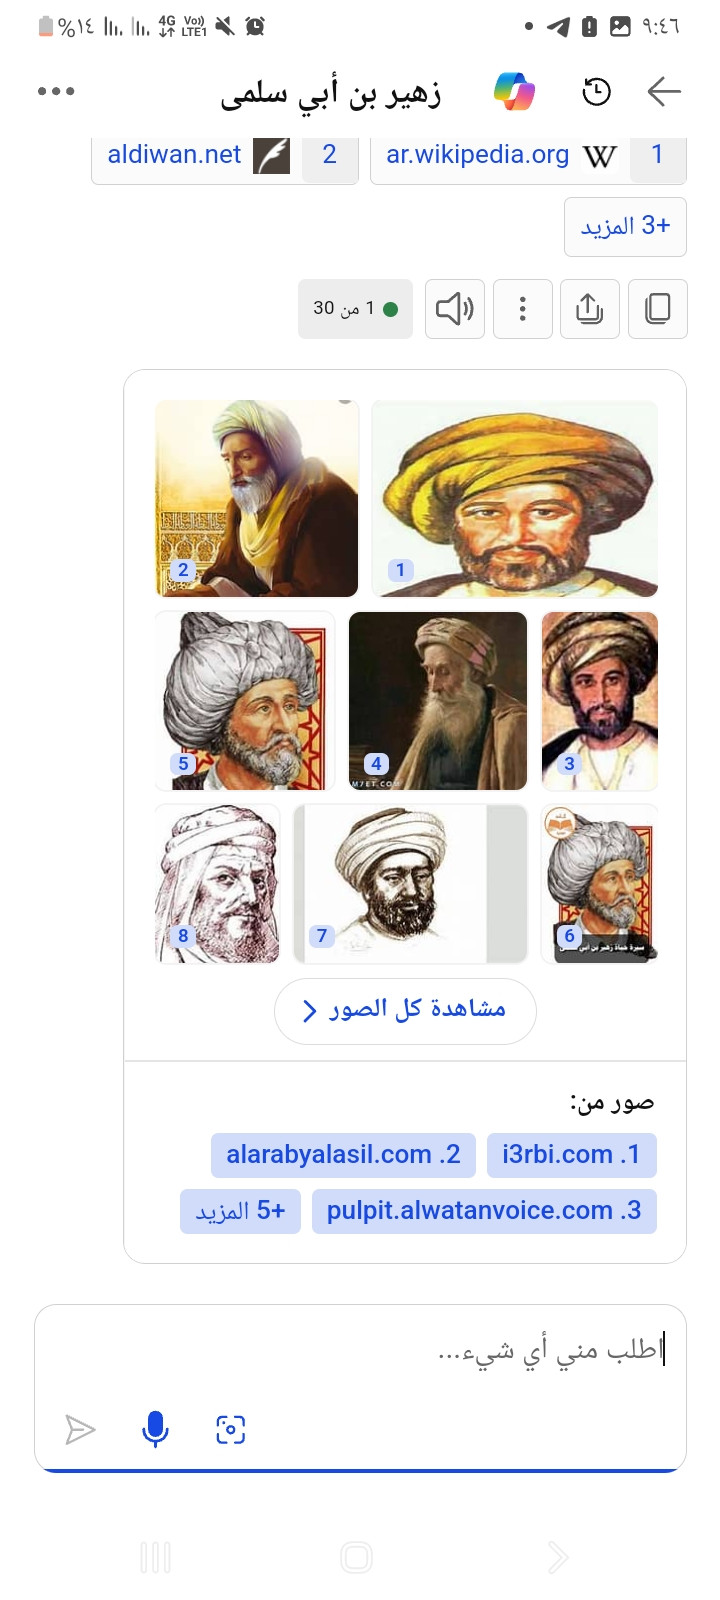This screenshot has height=1600, width=720.
Task: Share the response using the share icon
Action: (590, 309)
